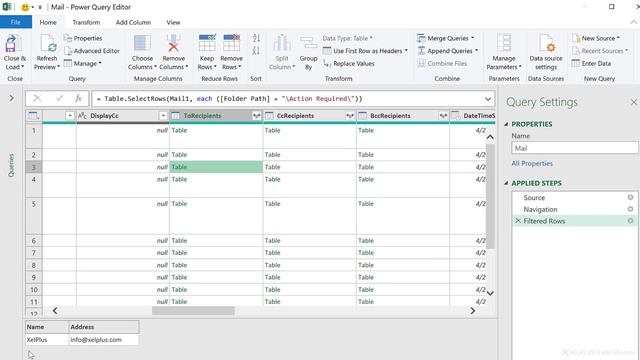Delete the Filtered Rows step

tap(518, 221)
